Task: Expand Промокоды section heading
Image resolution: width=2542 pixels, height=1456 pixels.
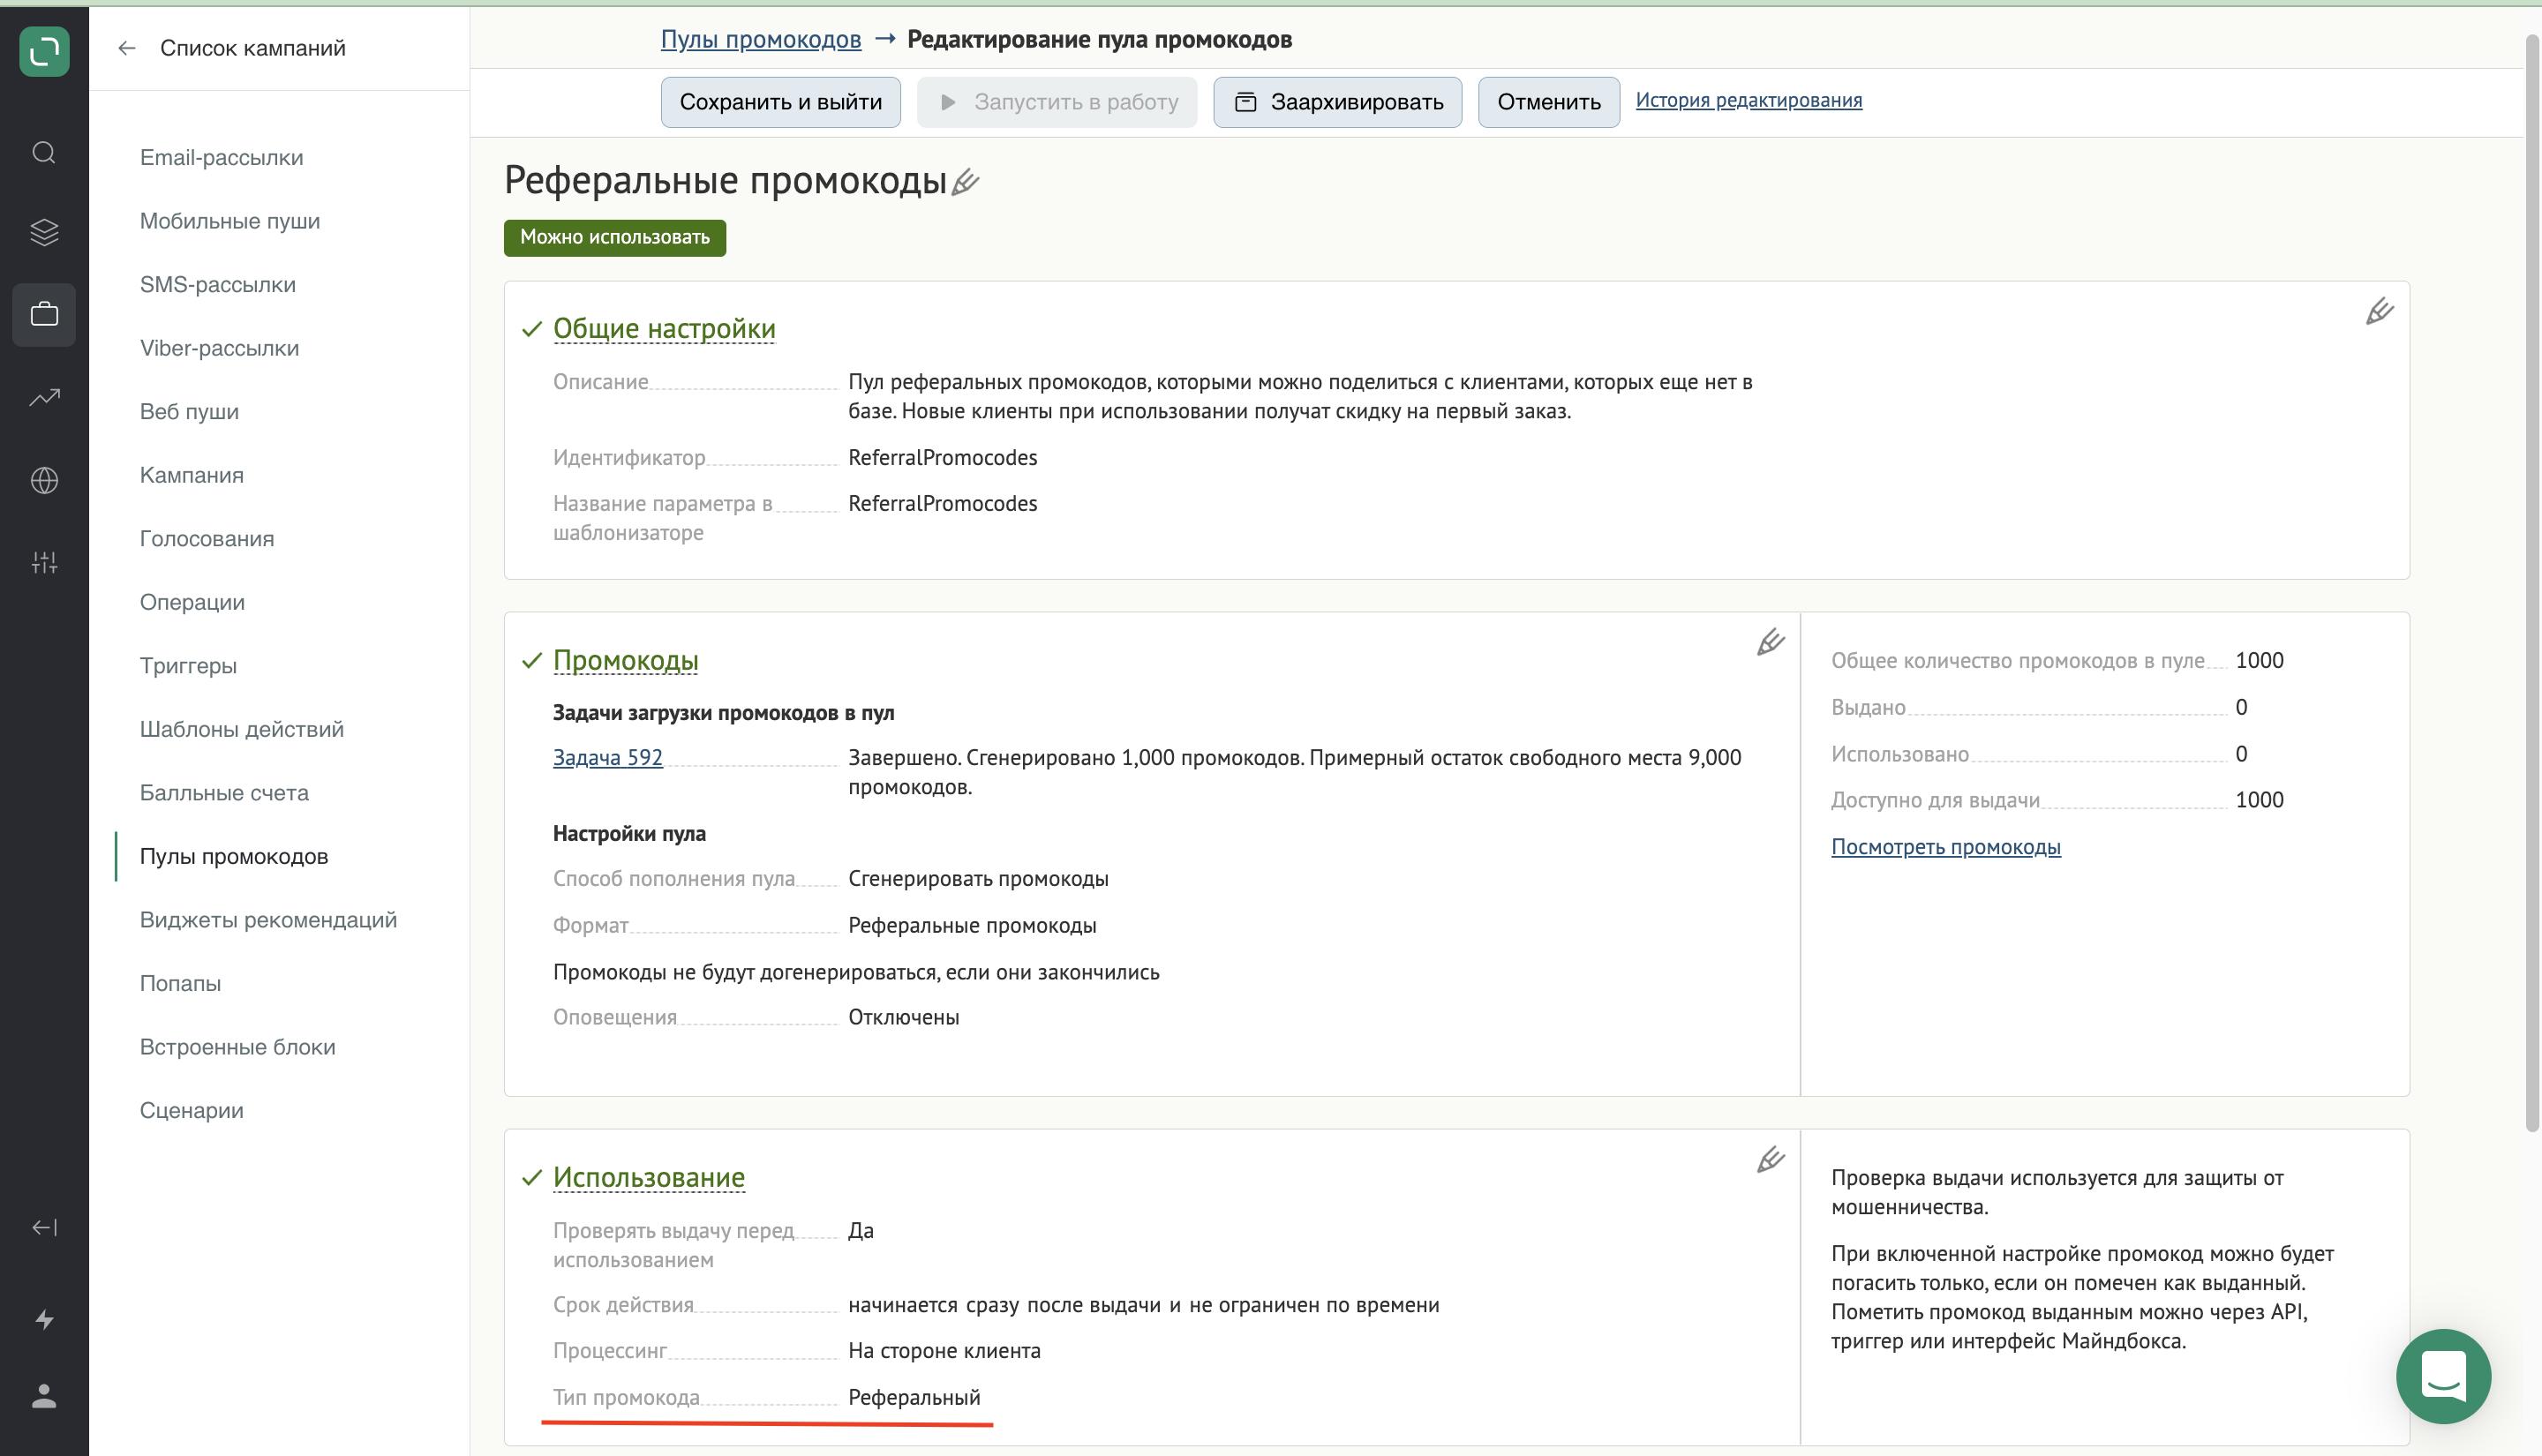Action: pyautogui.click(x=625, y=661)
